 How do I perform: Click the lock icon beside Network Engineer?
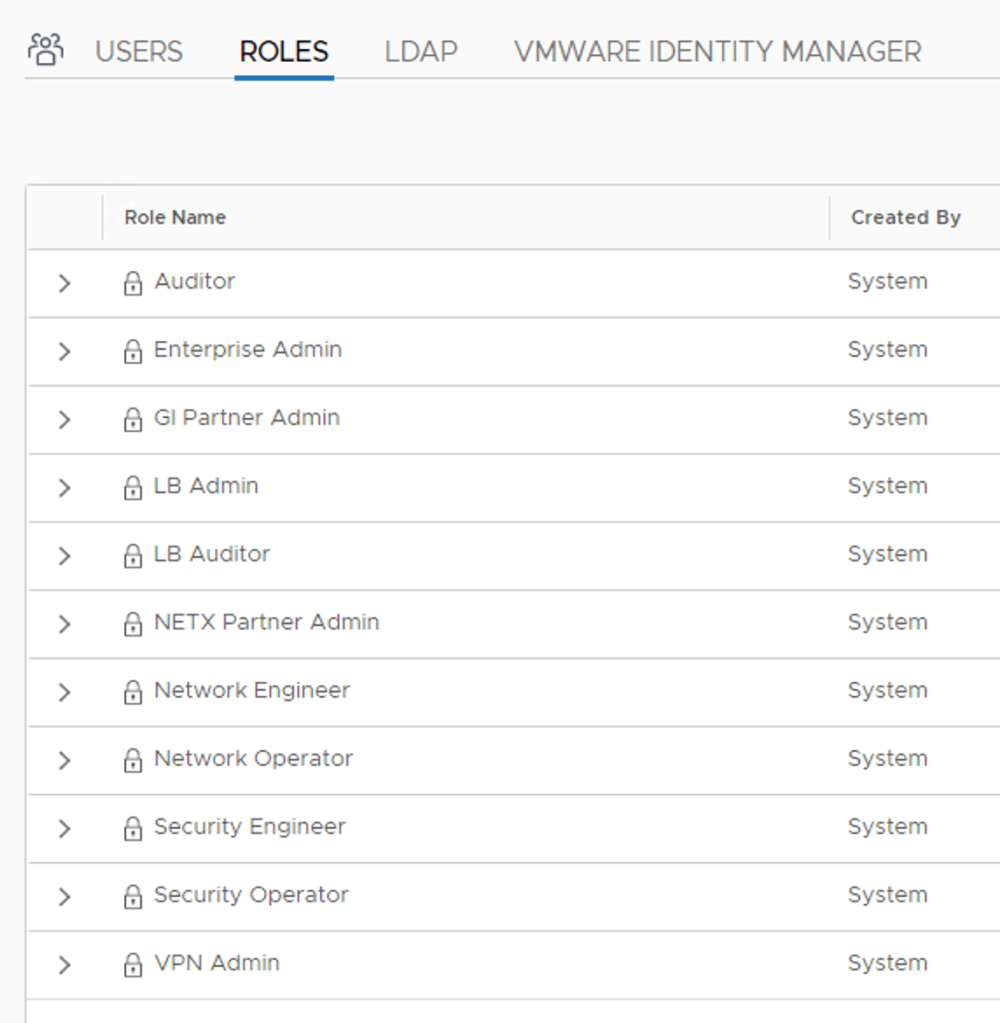click(x=133, y=692)
